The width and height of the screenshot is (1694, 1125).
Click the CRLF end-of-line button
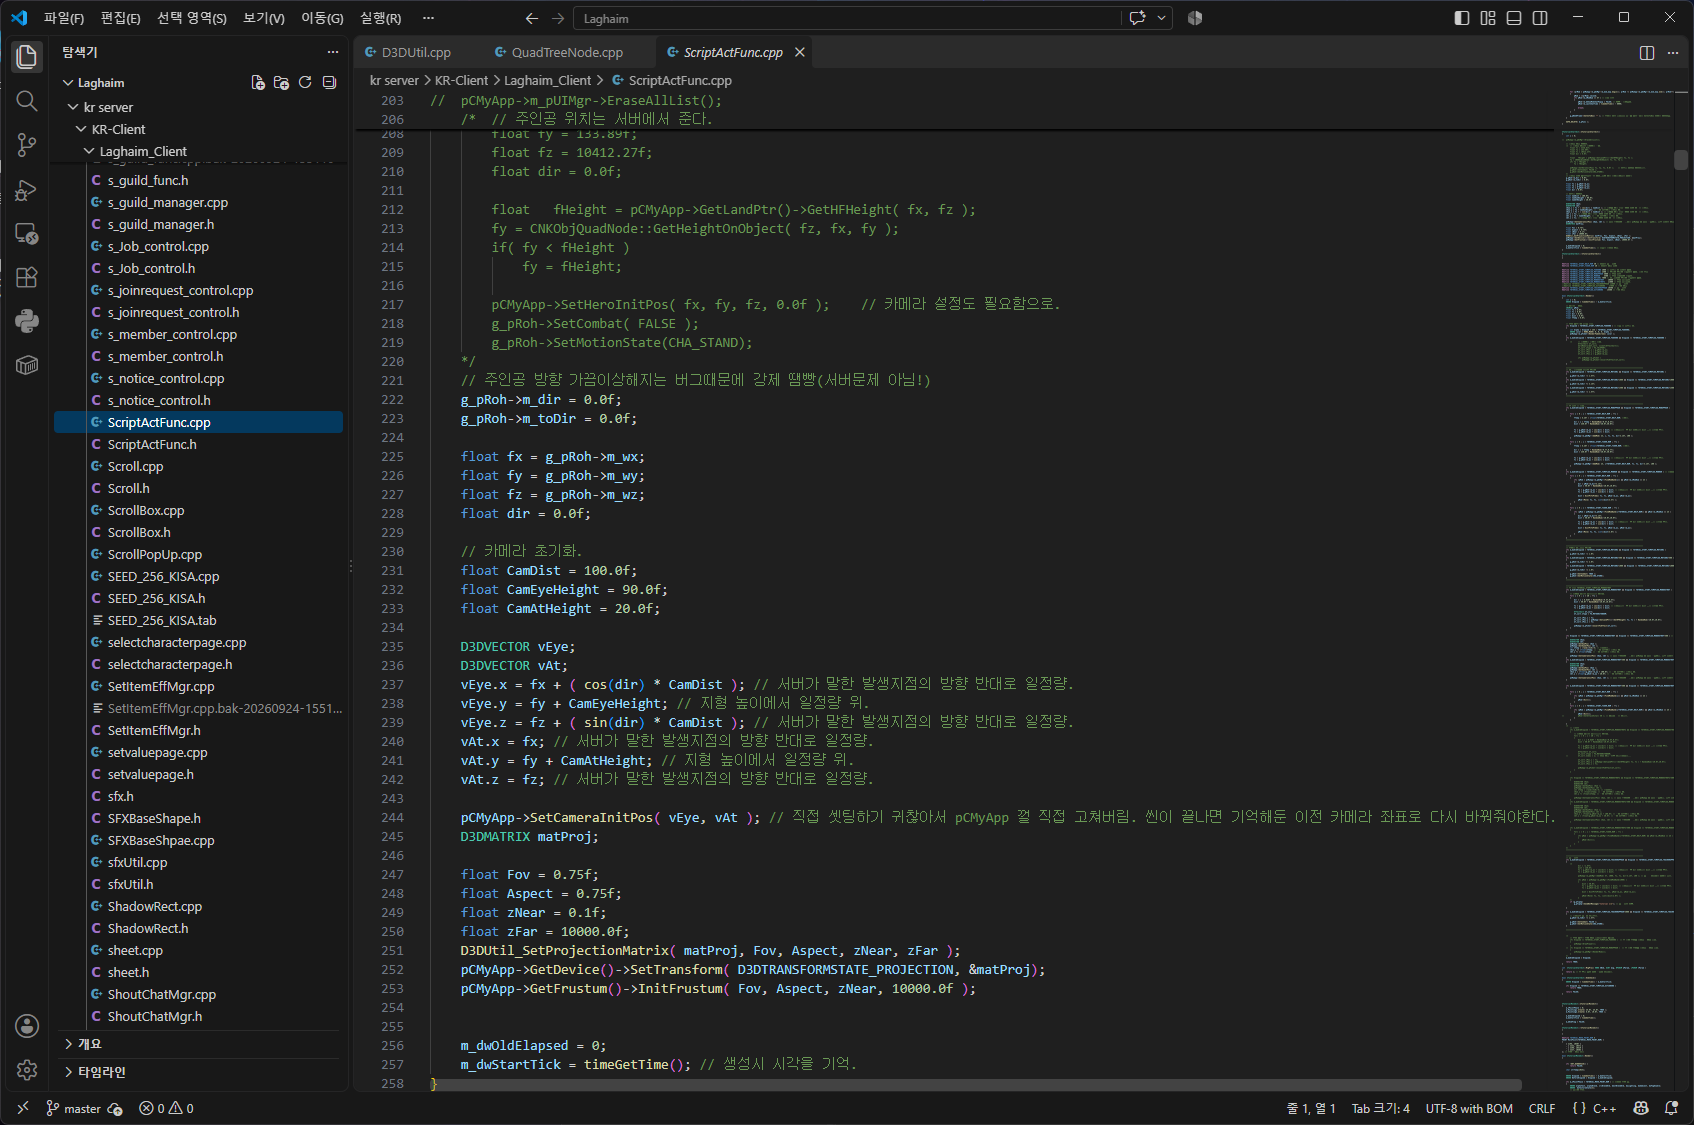click(x=1541, y=1108)
